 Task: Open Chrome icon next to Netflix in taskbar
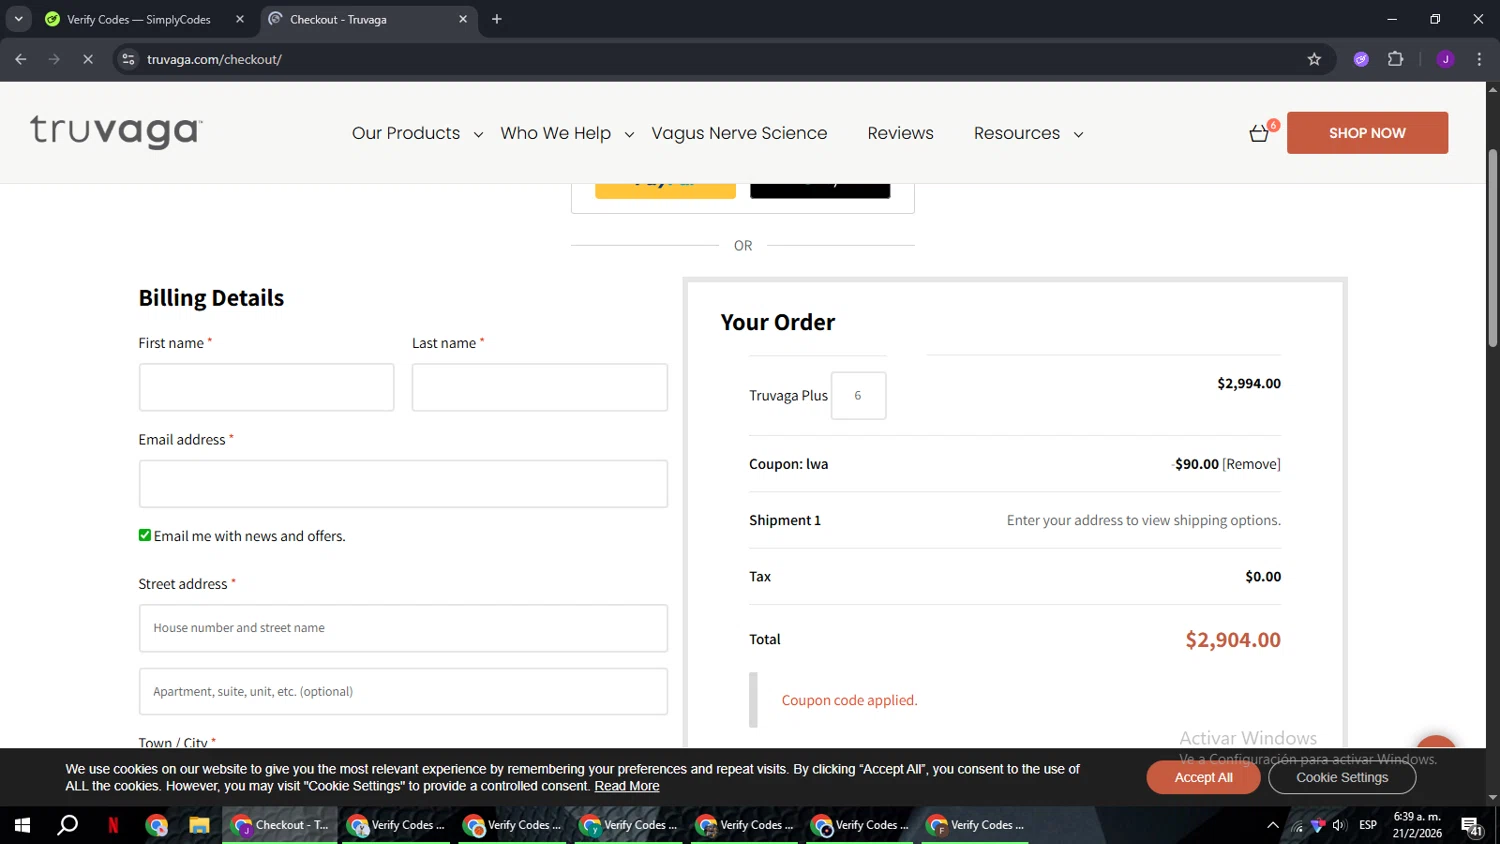pyautogui.click(x=156, y=825)
